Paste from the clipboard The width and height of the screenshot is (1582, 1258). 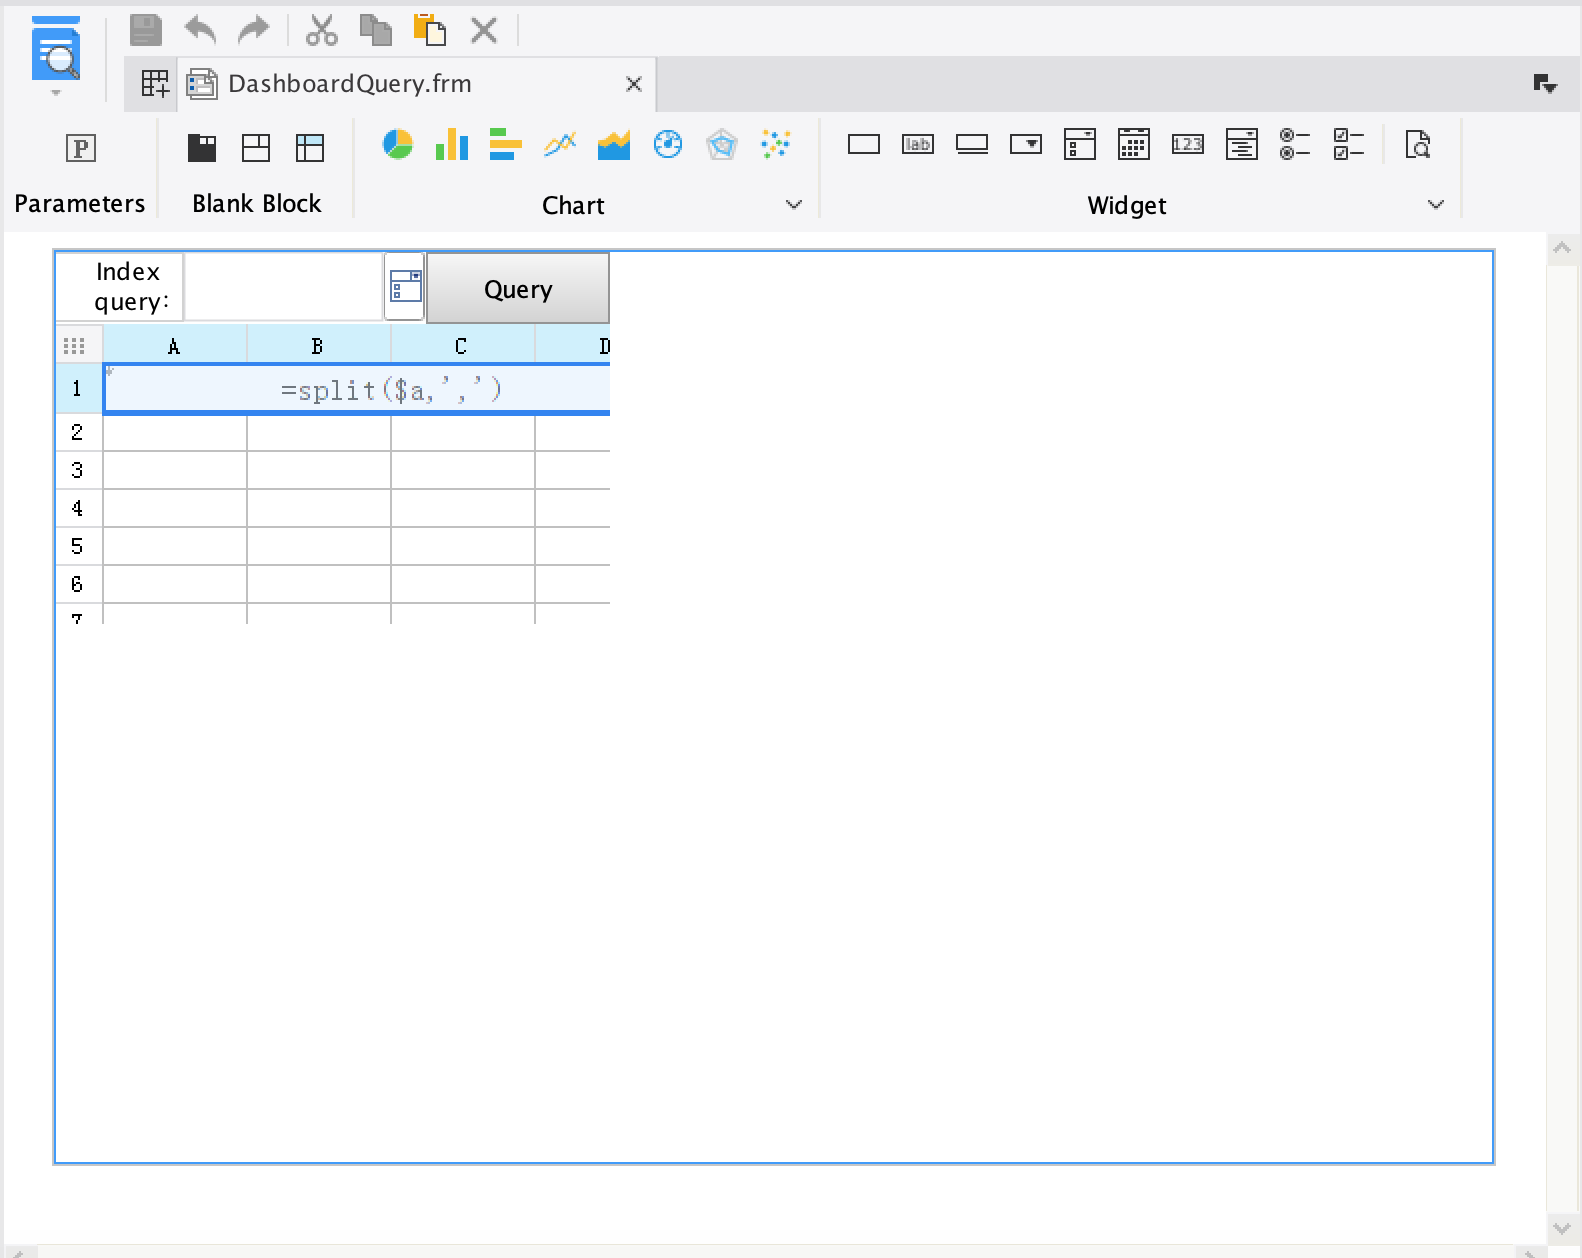click(x=429, y=30)
